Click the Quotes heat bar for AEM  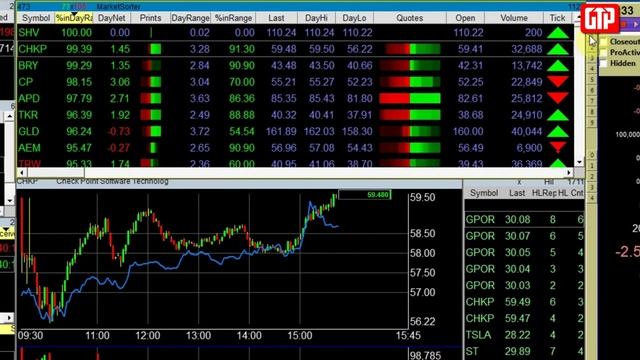tap(410, 148)
